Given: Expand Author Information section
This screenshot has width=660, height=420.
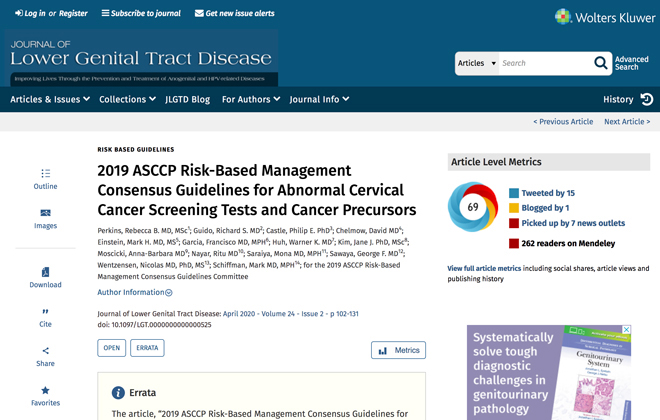Looking at the screenshot, I should point(135,292).
